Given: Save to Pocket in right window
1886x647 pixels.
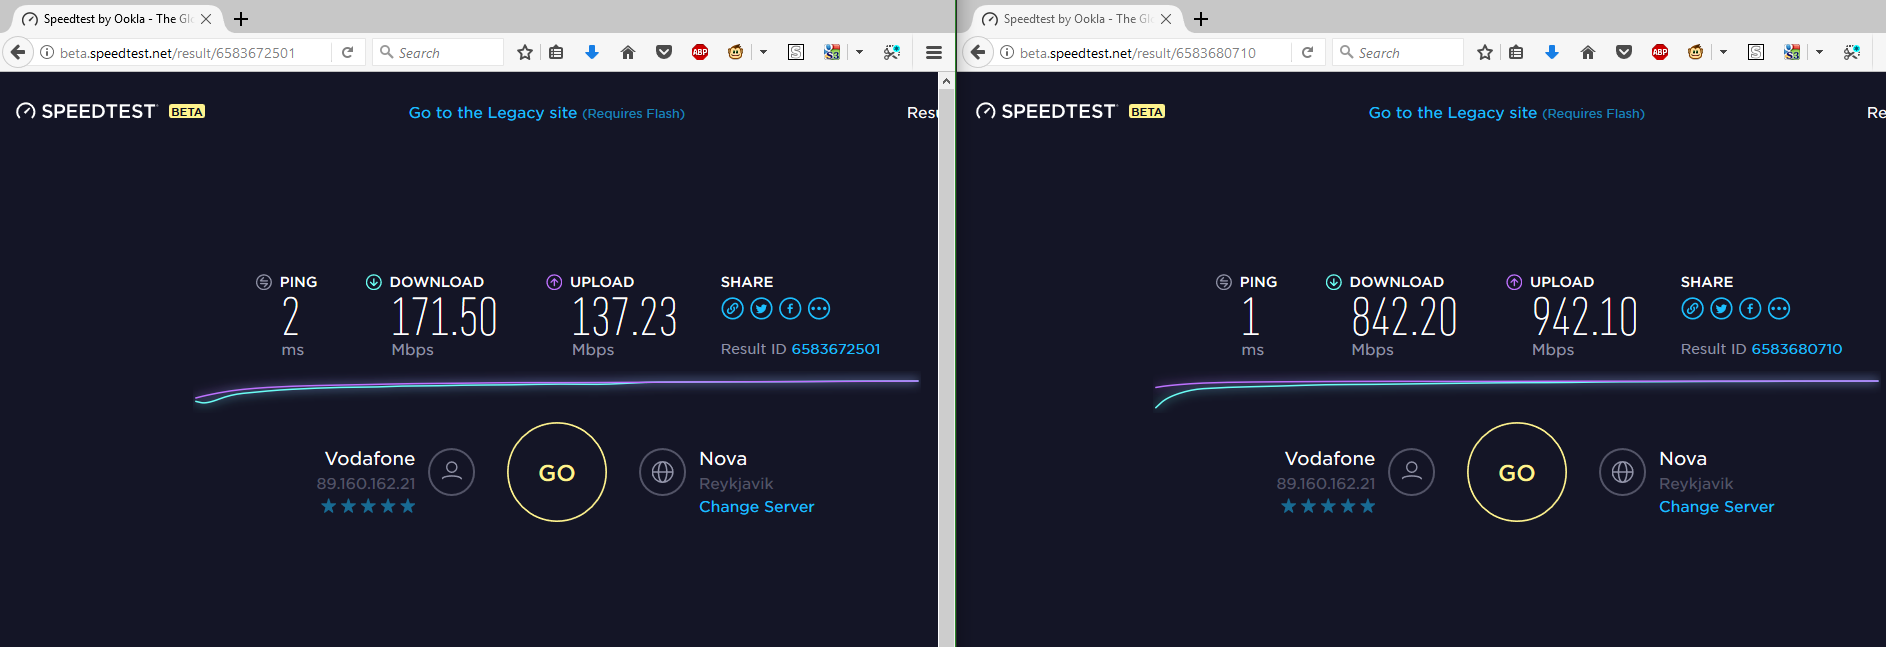Looking at the screenshot, I should point(1624,52).
